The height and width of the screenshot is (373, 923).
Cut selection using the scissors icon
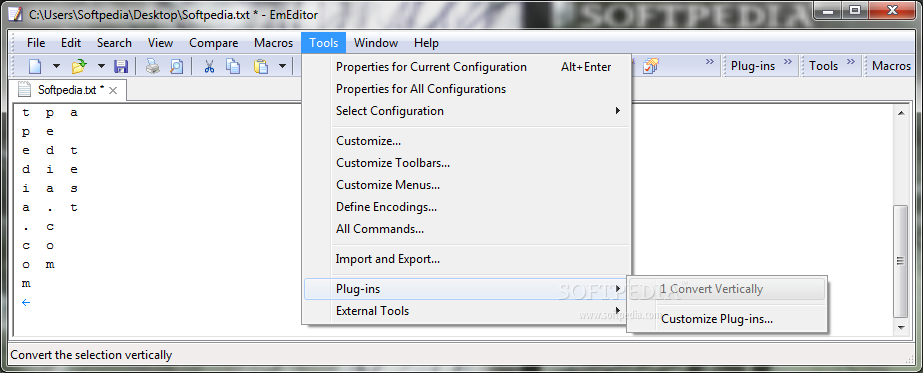click(209, 66)
